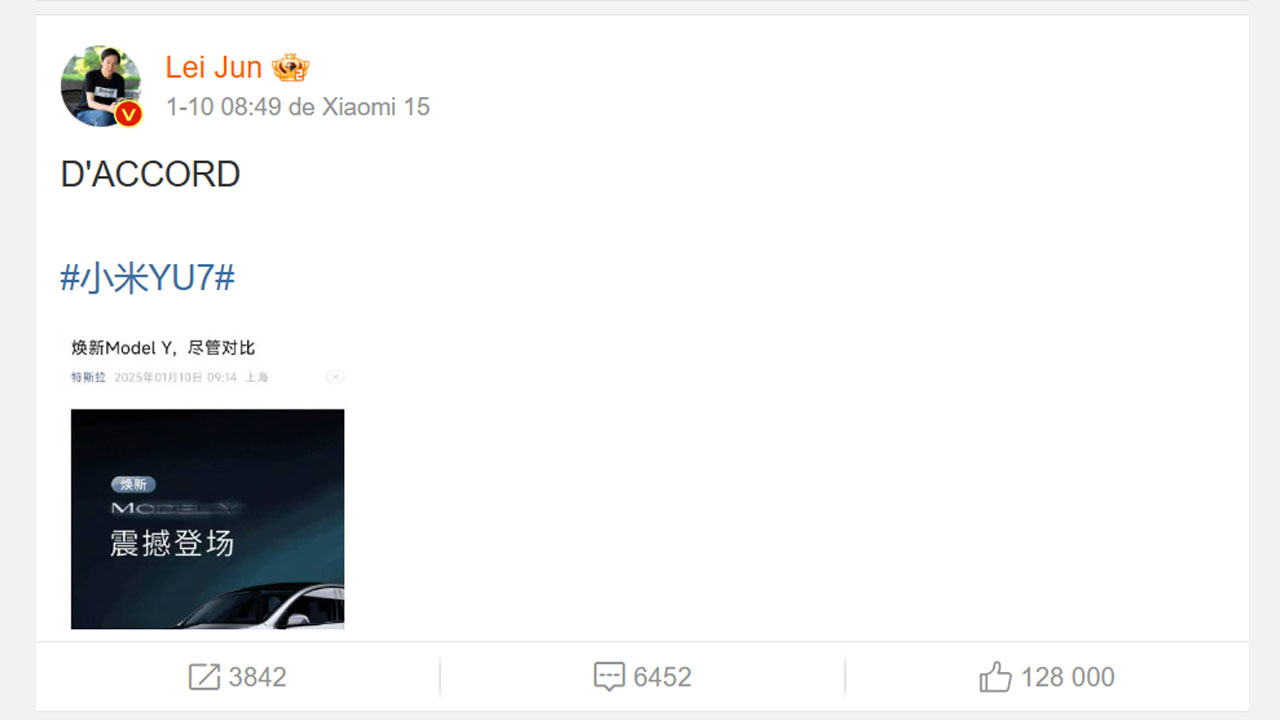Viewport: 1280px width, 720px height.
Task: Click the crown badge beside Lei Jun
Action: coord(290,68)
